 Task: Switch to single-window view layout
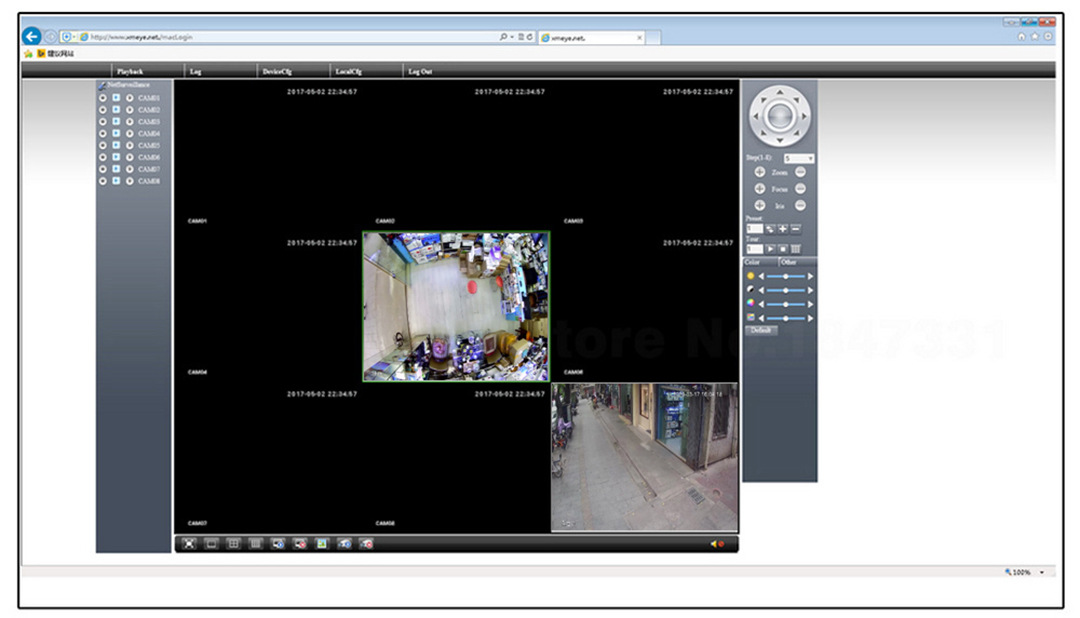[x=211, y=544]
